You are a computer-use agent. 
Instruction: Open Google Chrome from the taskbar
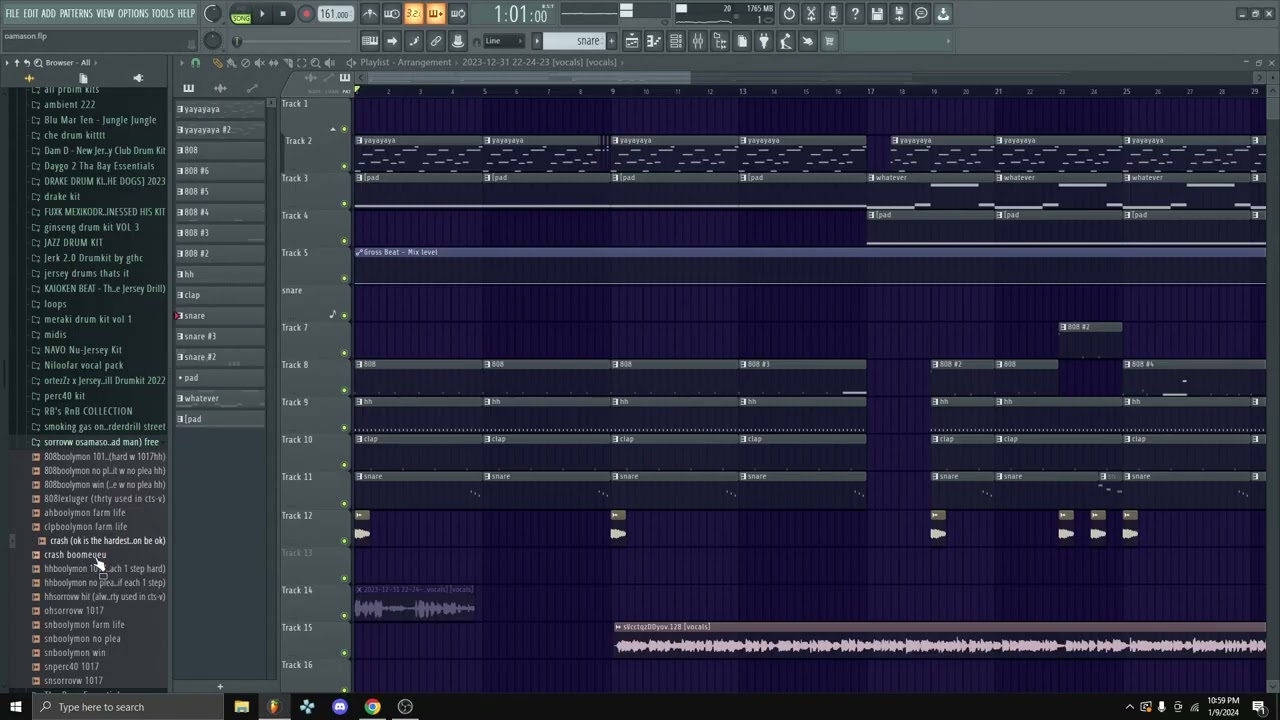pyautogui.click(x=372, y=707)
